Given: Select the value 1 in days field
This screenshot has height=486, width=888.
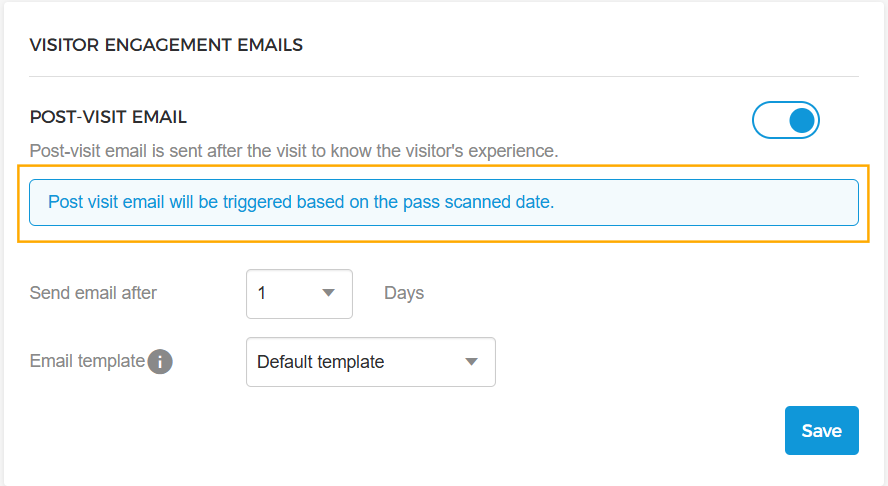Looking at the screenshot, I should pyautogui.click(x=262, y=294).
